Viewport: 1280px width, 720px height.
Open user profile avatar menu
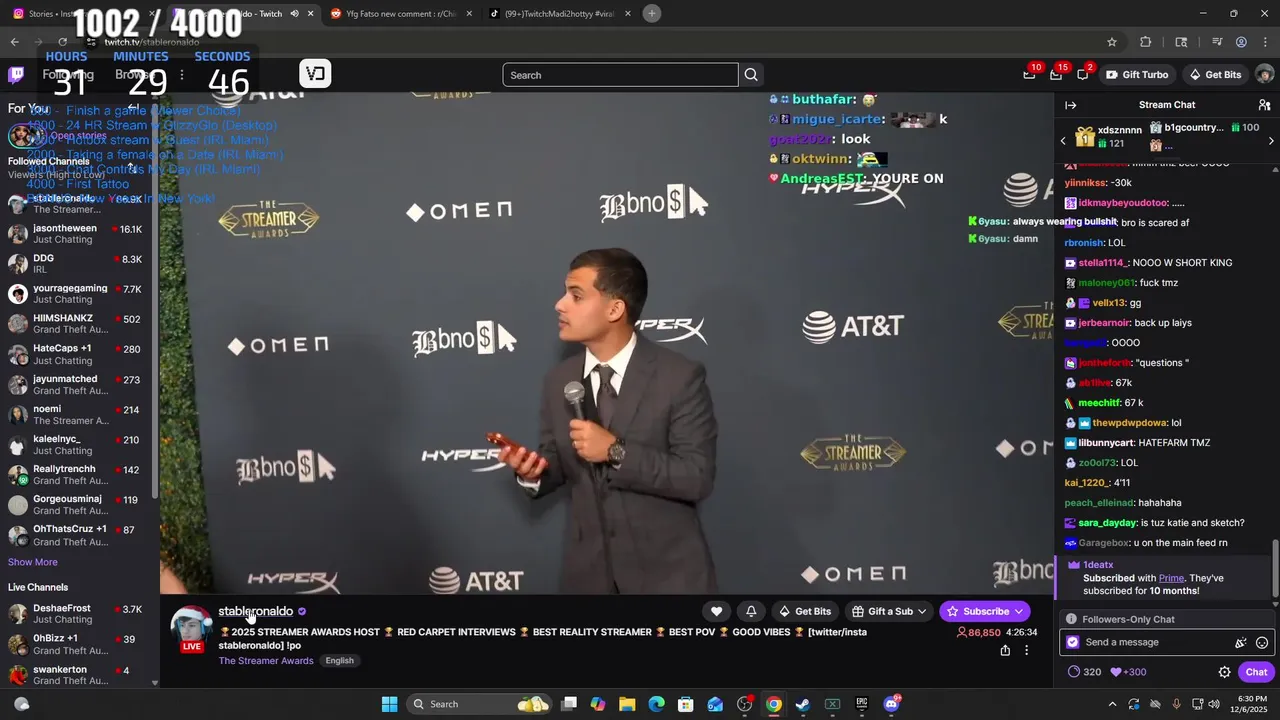point(1264,74)
